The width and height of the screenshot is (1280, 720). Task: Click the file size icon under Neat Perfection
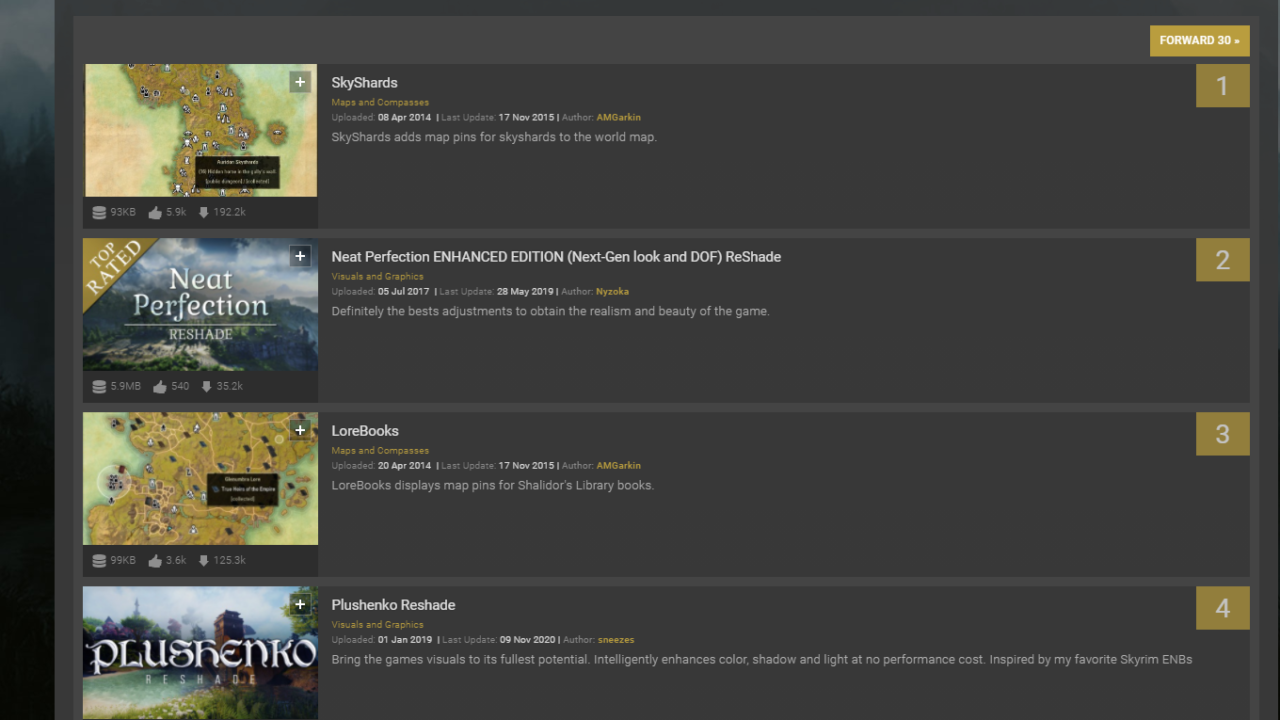99,386
